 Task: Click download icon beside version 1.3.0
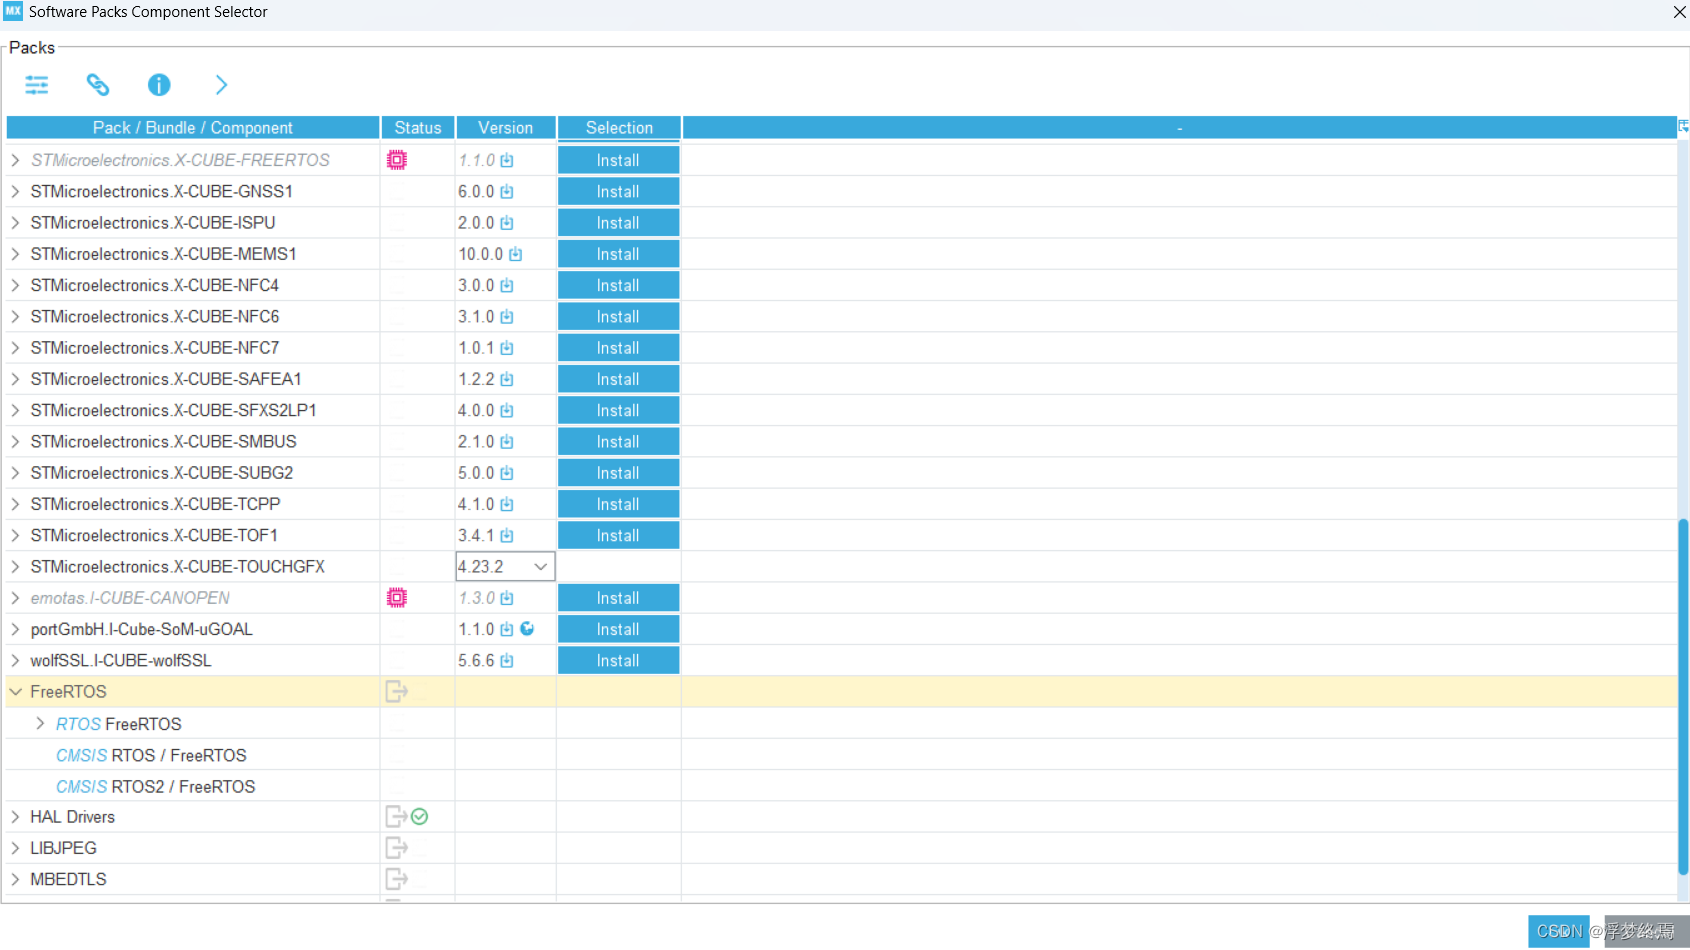(x=507, y=598)
